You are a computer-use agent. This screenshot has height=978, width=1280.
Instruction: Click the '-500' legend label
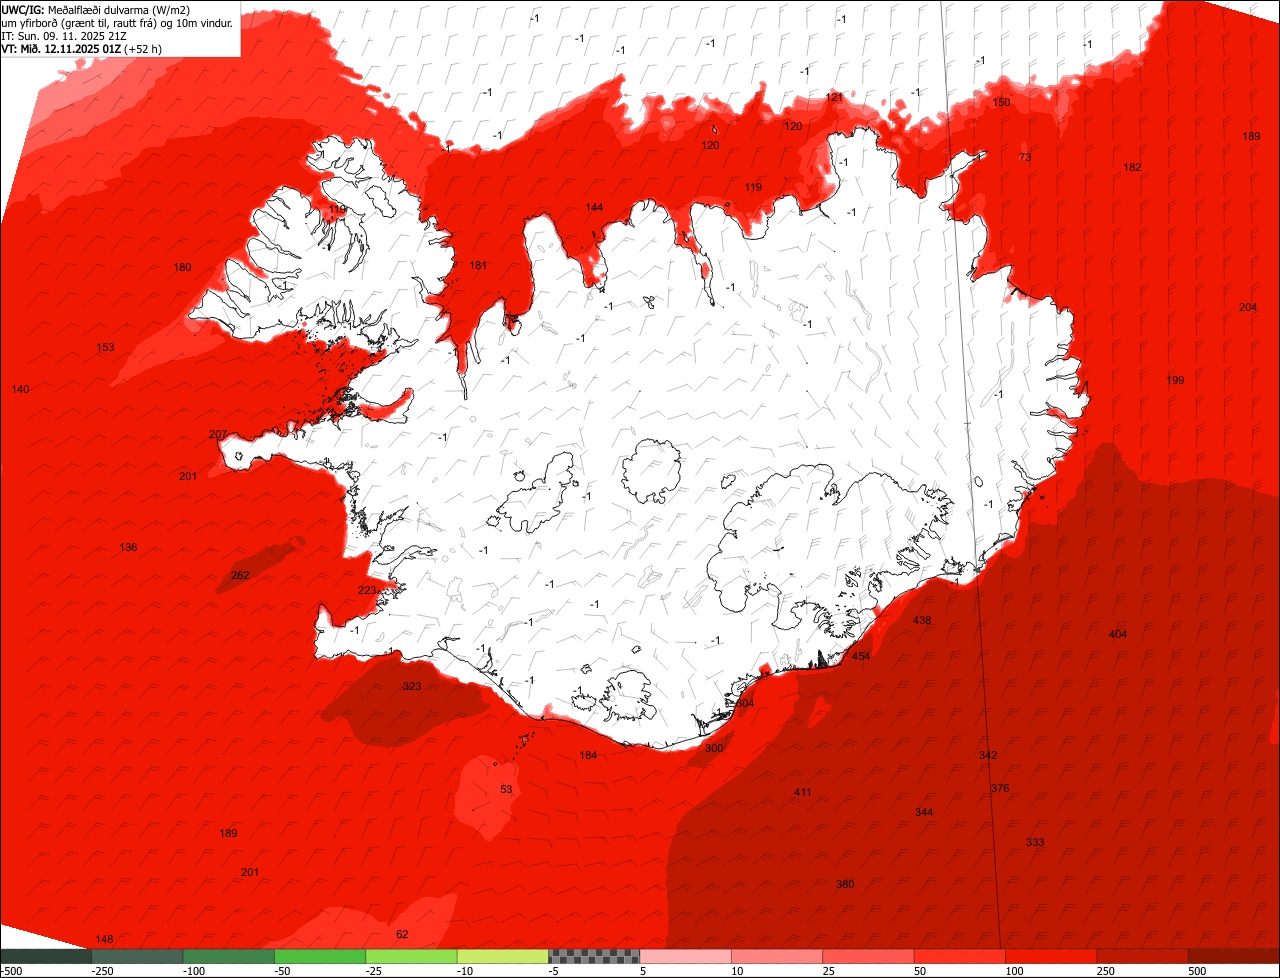coord(12,971)
